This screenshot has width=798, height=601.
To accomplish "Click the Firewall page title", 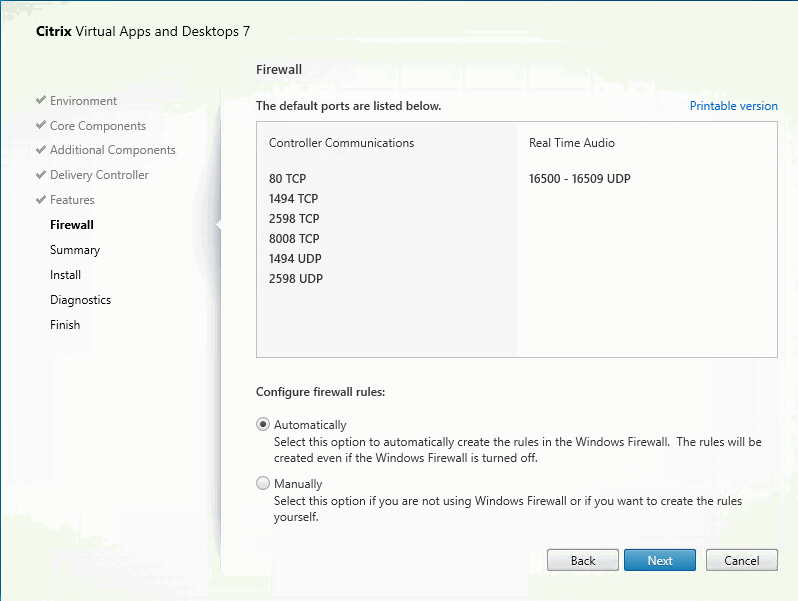I will pos(279,69).
